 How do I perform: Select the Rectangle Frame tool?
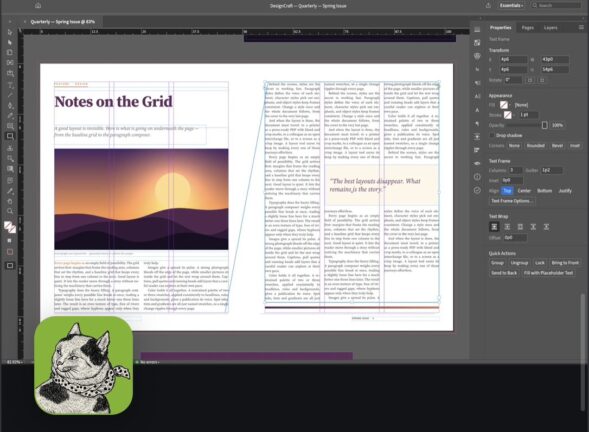[10, 126]
